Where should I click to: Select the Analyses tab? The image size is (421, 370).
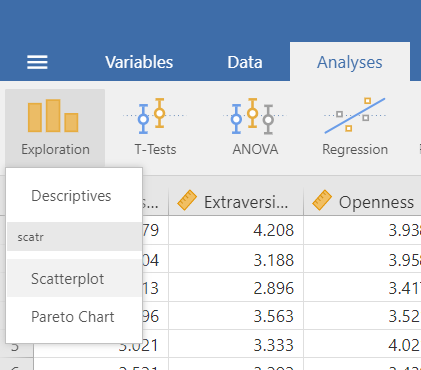[350, 62]
